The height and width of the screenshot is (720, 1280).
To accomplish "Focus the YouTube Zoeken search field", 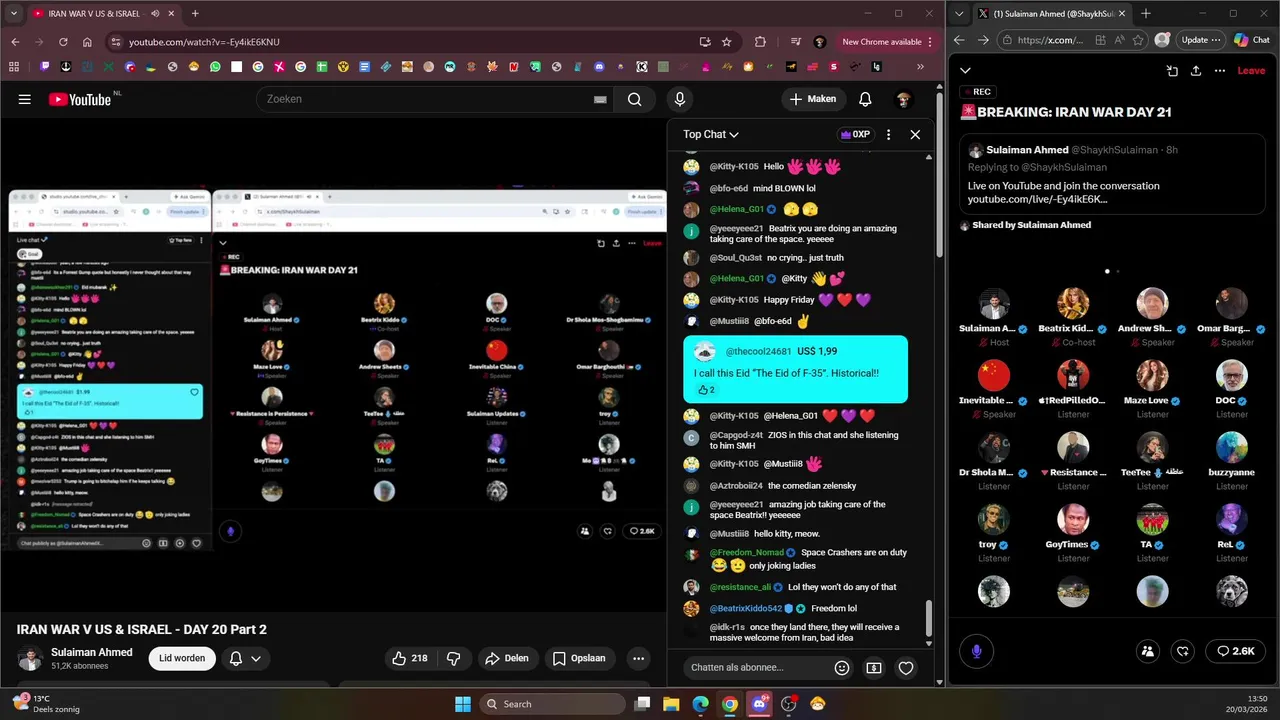I will (x=426, y=99).
